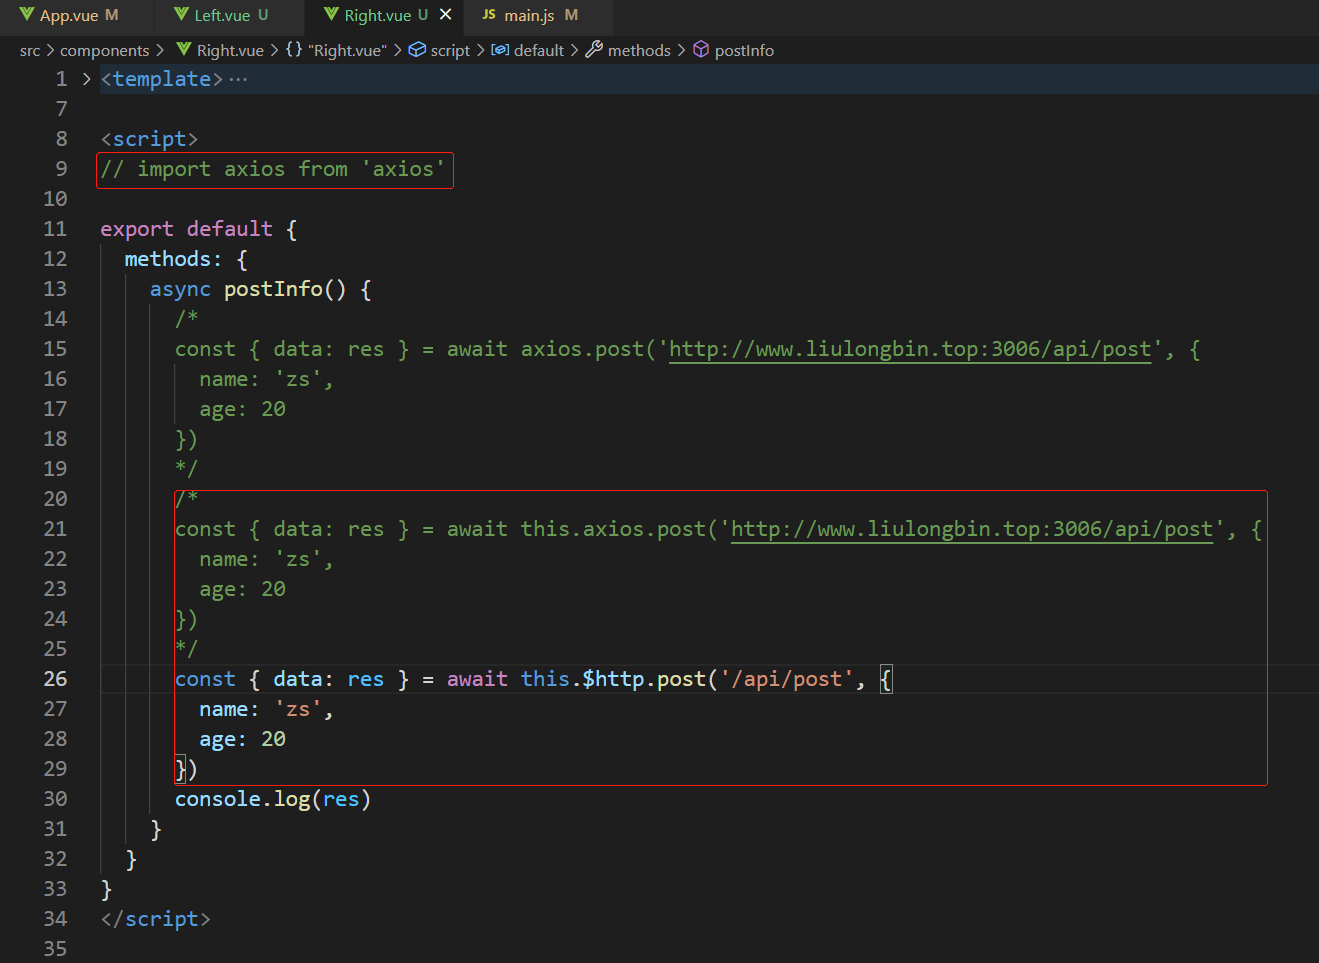
Task: Place cursor on the opening script tag
Action: point(149,139)
